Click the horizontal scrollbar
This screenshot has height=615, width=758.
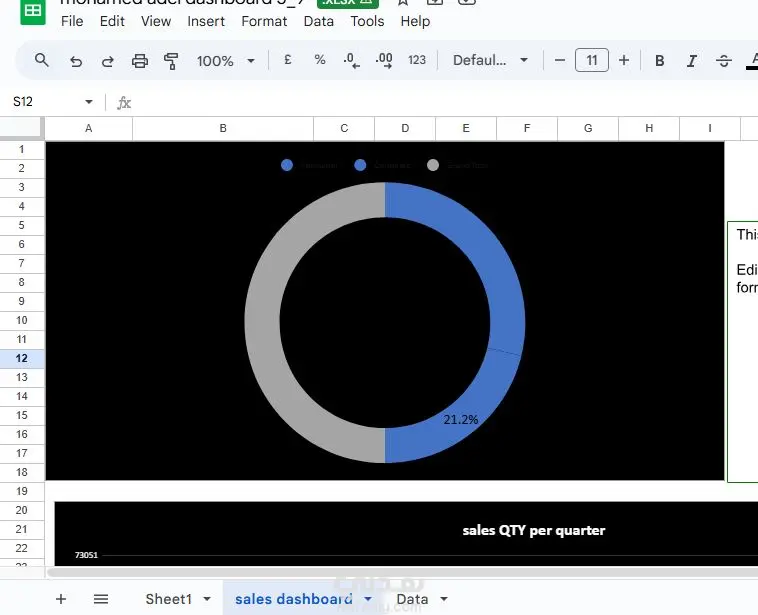402,572
